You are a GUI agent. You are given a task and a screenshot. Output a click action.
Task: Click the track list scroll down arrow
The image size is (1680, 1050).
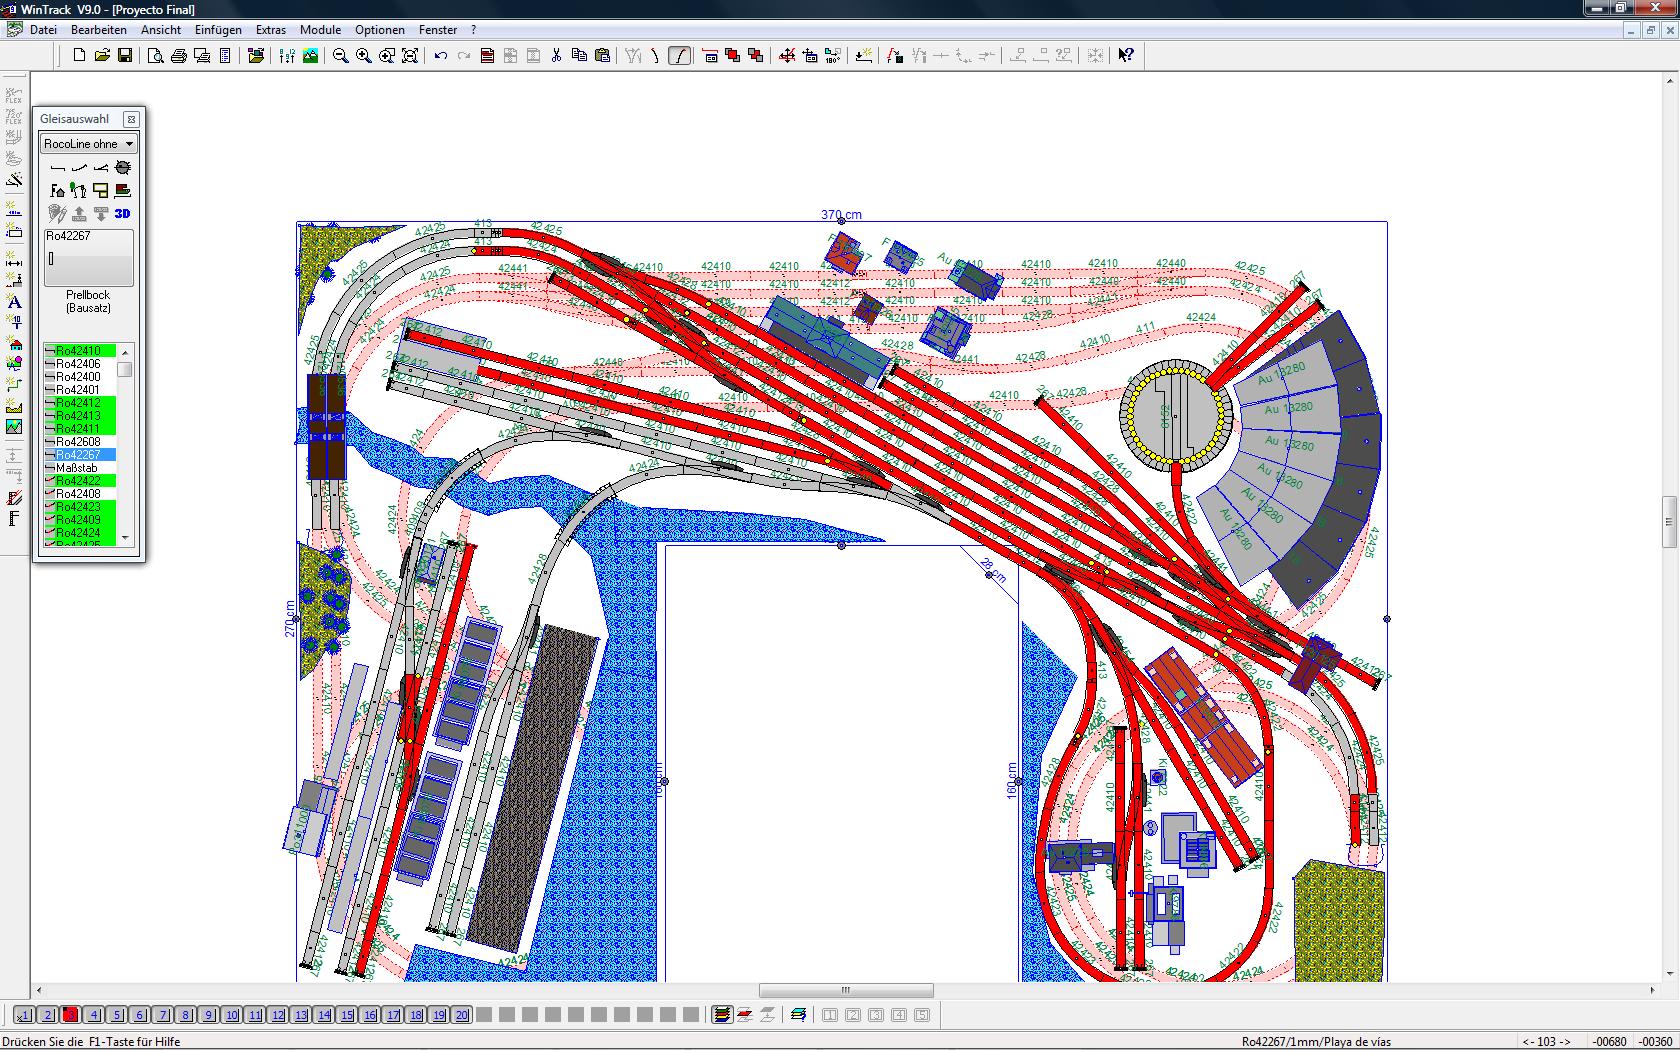click(125, 538)
